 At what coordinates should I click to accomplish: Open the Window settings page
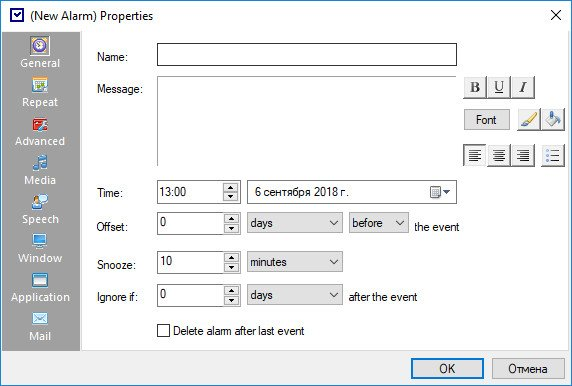[40, 248]
